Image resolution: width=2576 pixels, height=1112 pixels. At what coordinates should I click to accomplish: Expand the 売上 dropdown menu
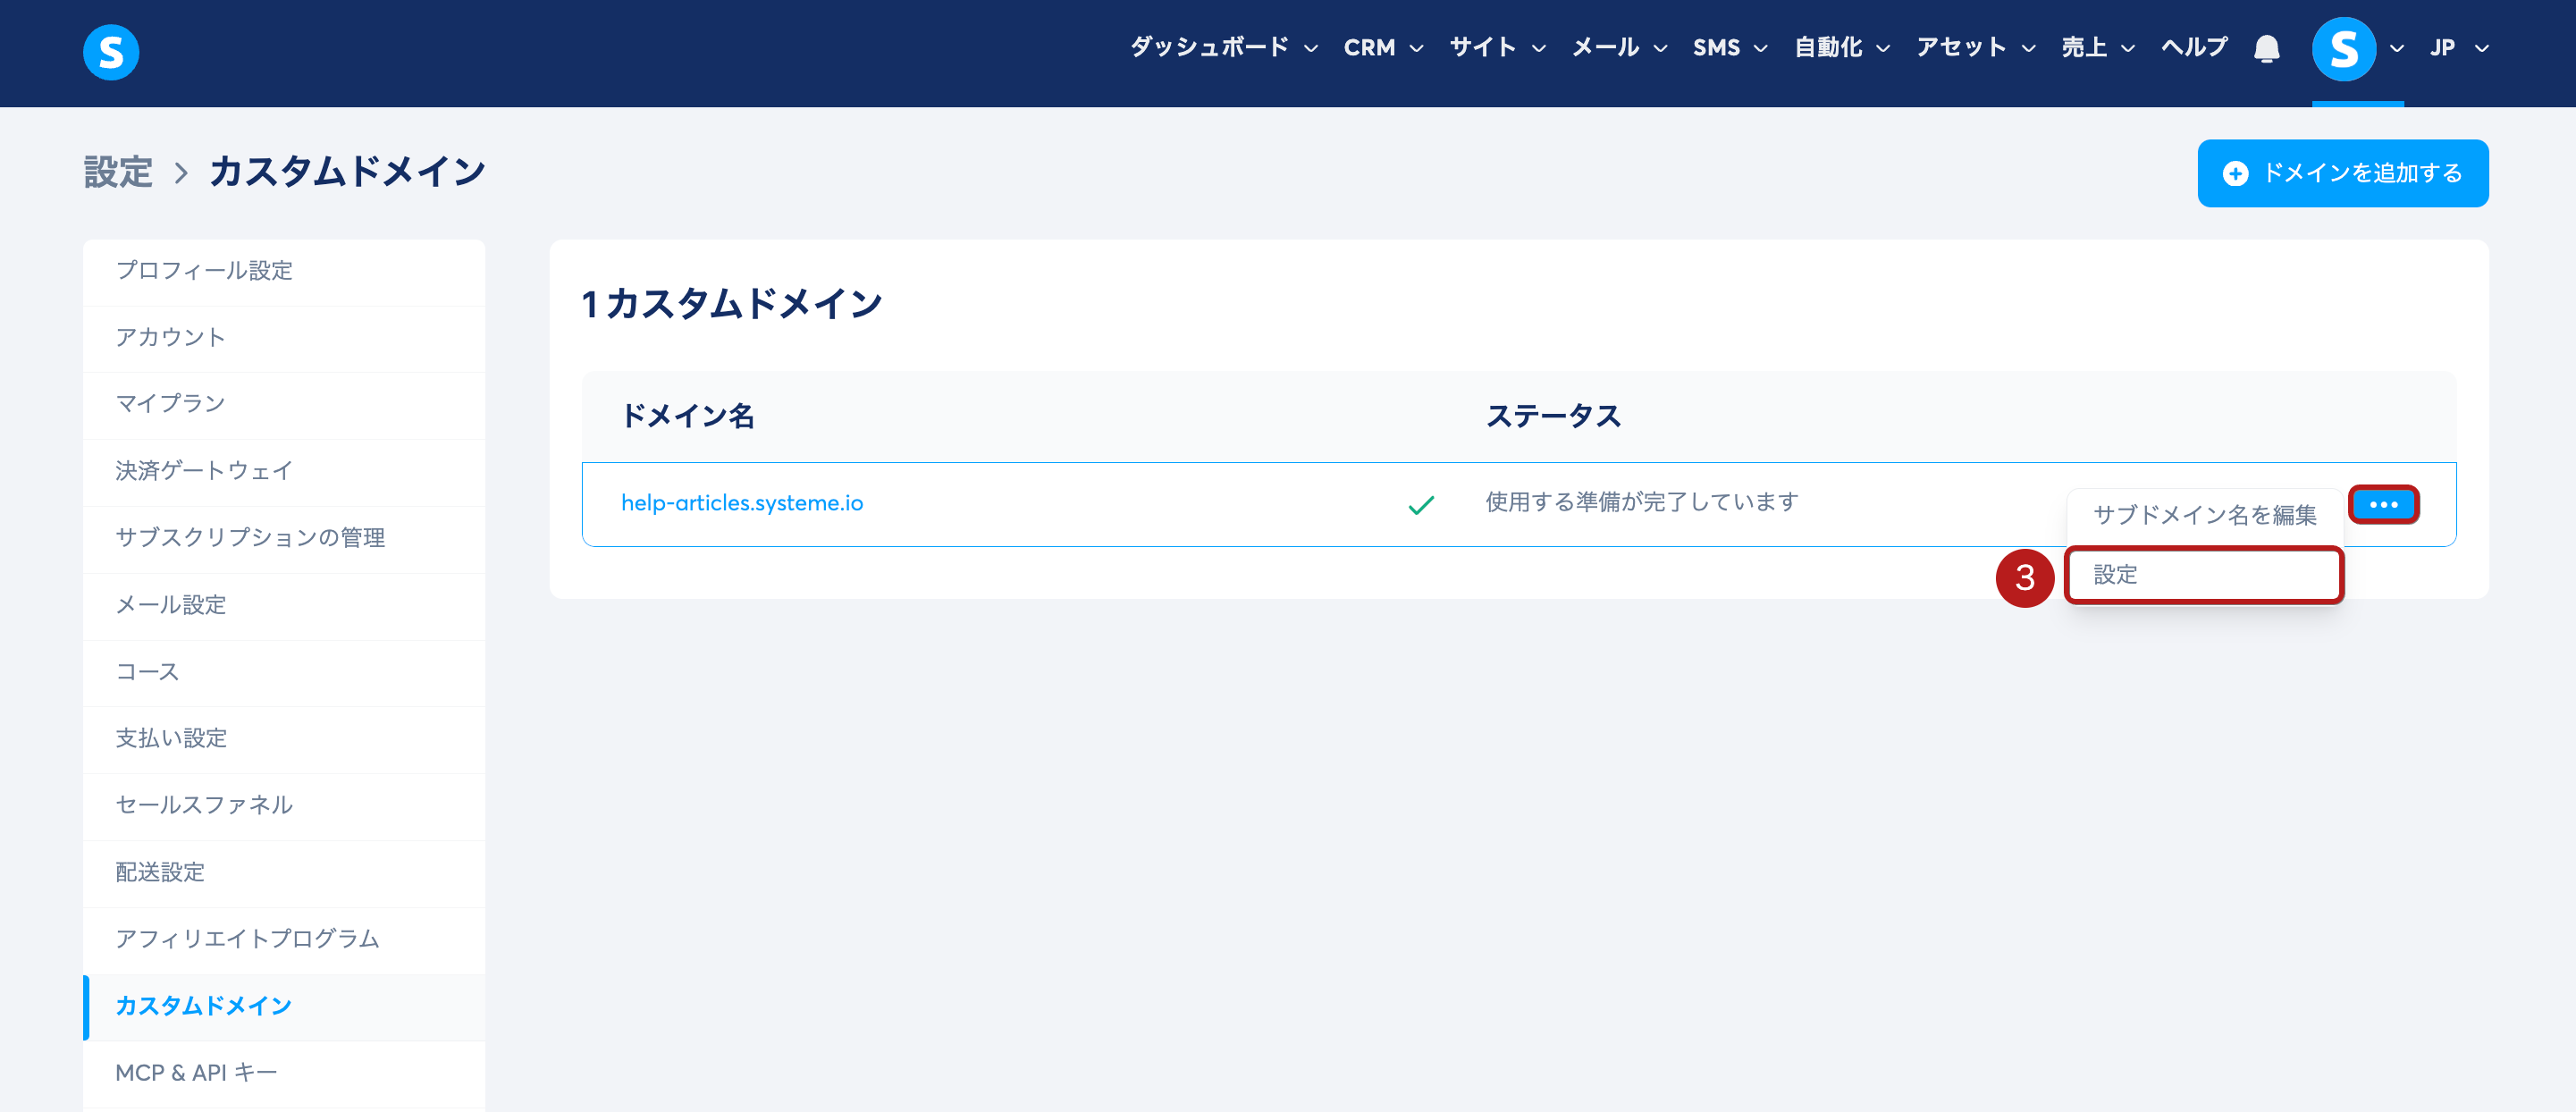point(2098,47)
